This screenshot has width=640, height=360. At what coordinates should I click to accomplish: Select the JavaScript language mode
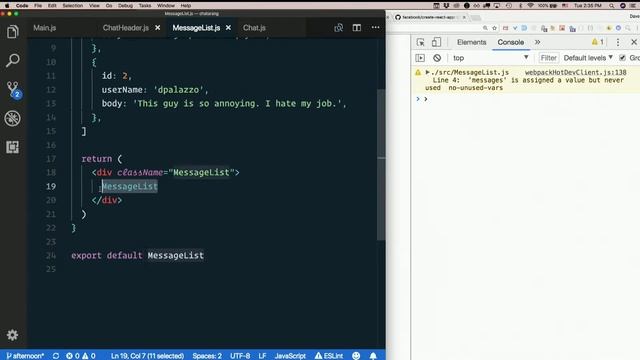(290, 356)
